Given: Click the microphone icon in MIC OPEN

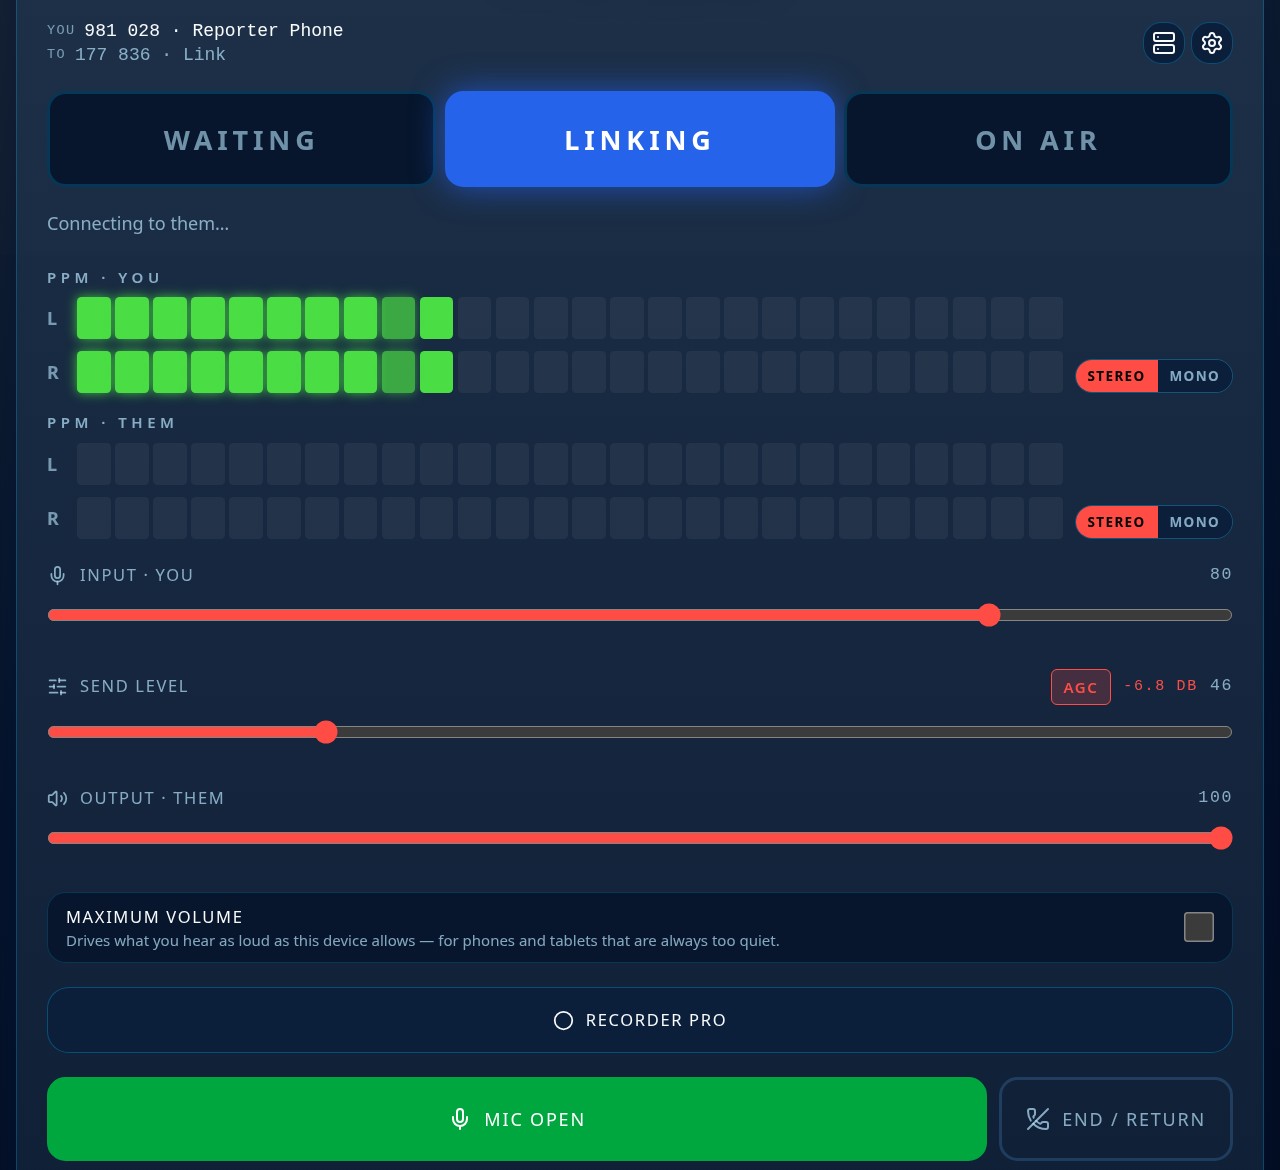Looking at the screenshot, I should [x=460, y=1119].
